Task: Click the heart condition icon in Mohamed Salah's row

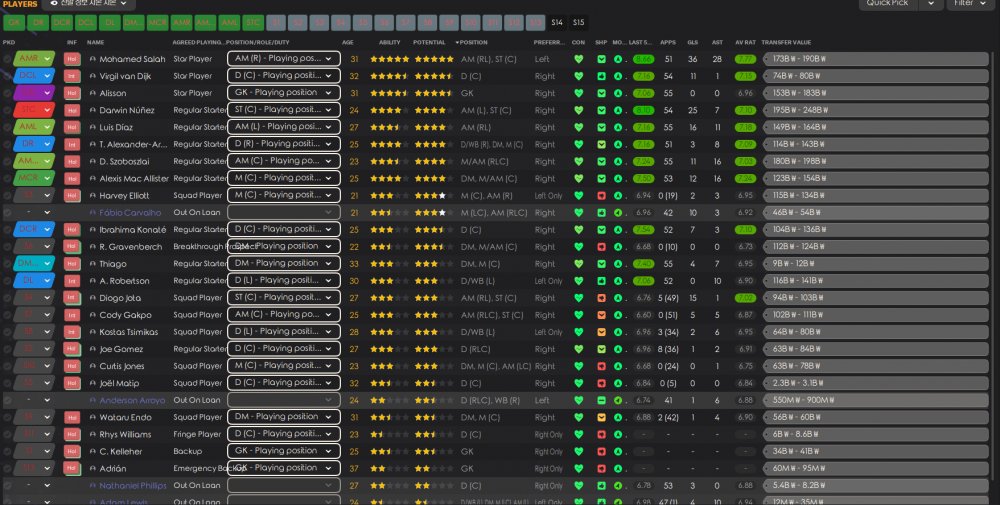Action: tap(578, 59)
